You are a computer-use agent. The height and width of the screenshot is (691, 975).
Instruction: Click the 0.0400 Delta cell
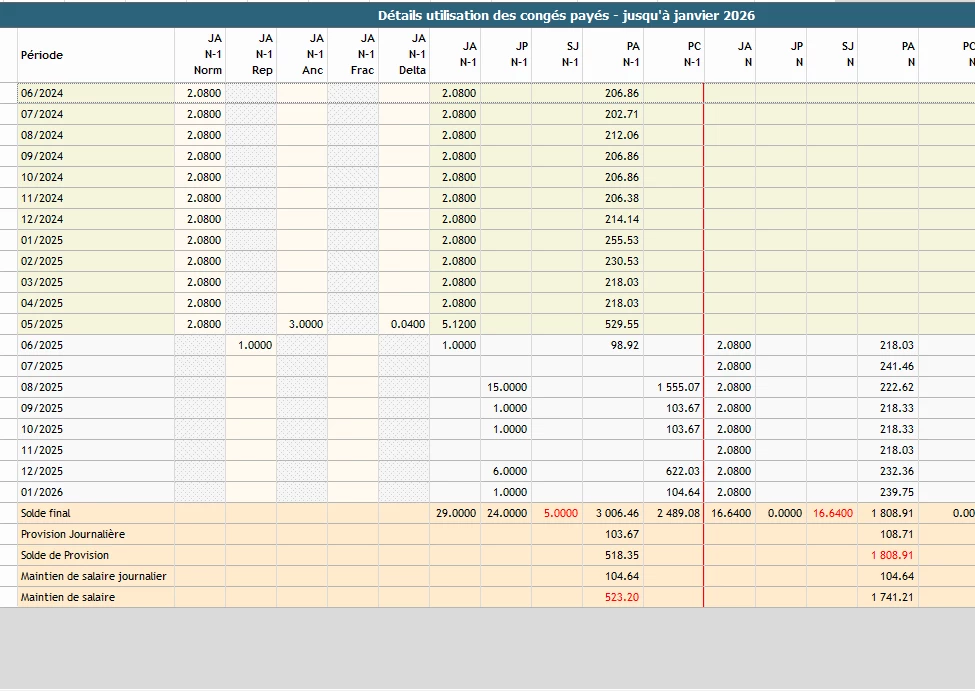(x=409, y=324)
